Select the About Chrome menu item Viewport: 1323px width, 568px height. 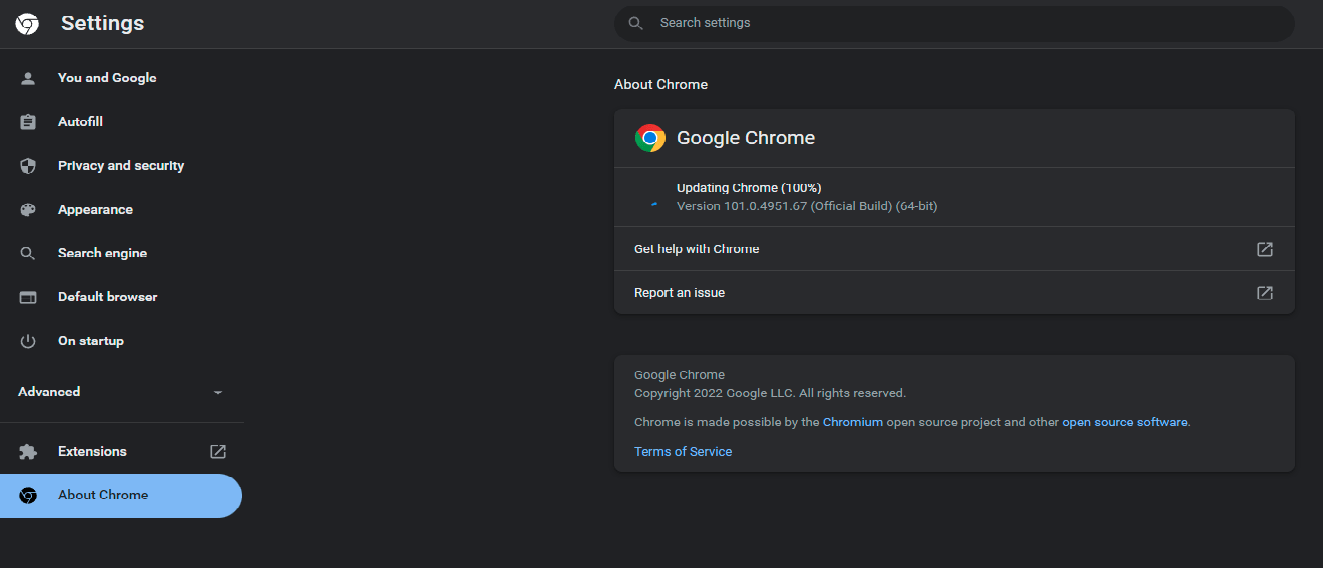click(103, 495)
